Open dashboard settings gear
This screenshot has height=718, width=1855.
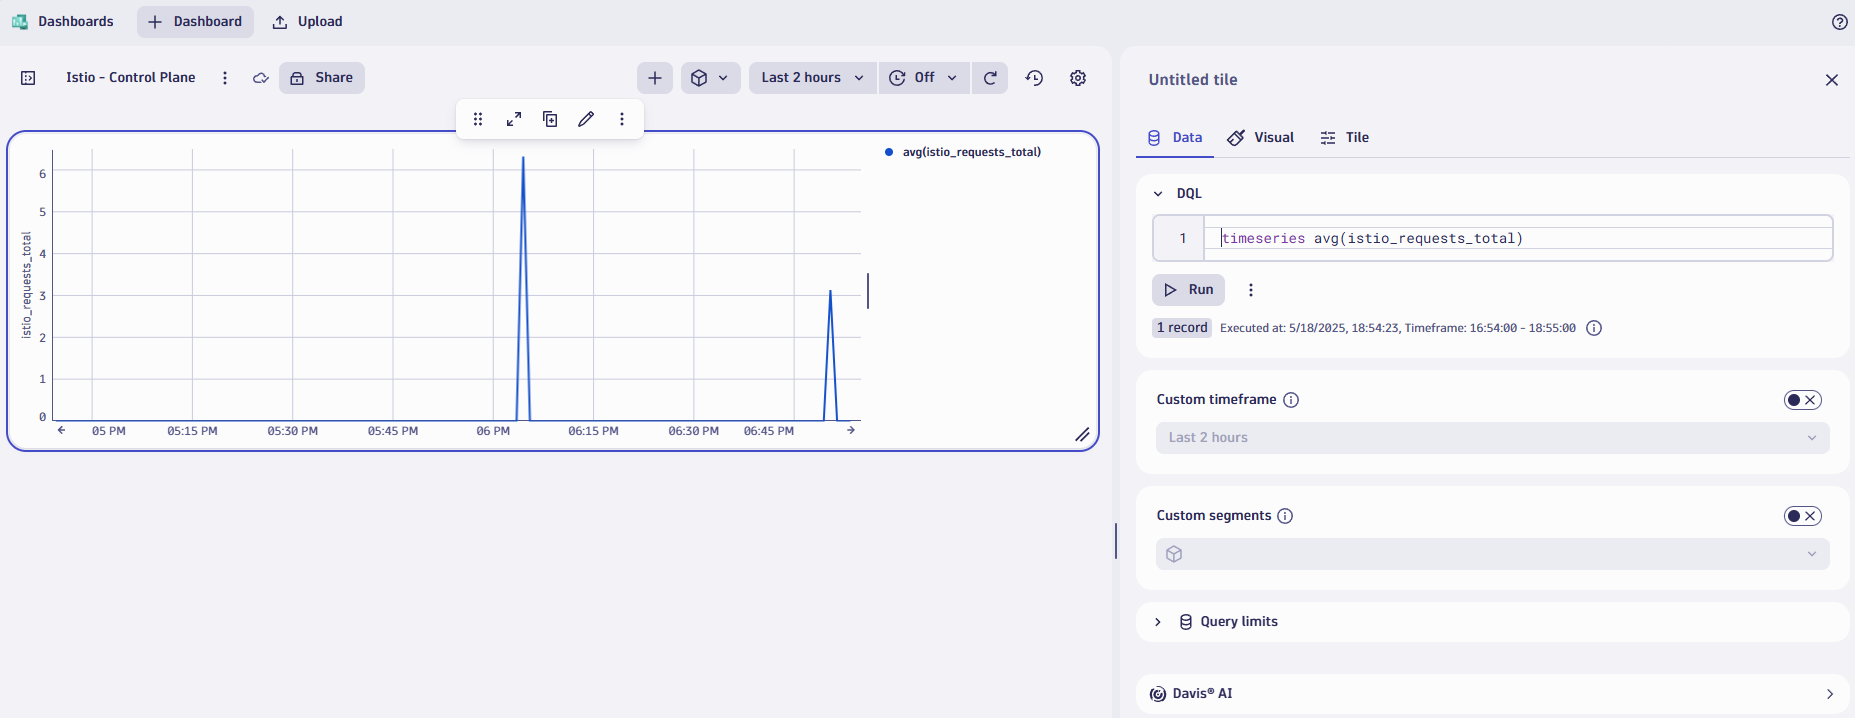pos(1078,78)
